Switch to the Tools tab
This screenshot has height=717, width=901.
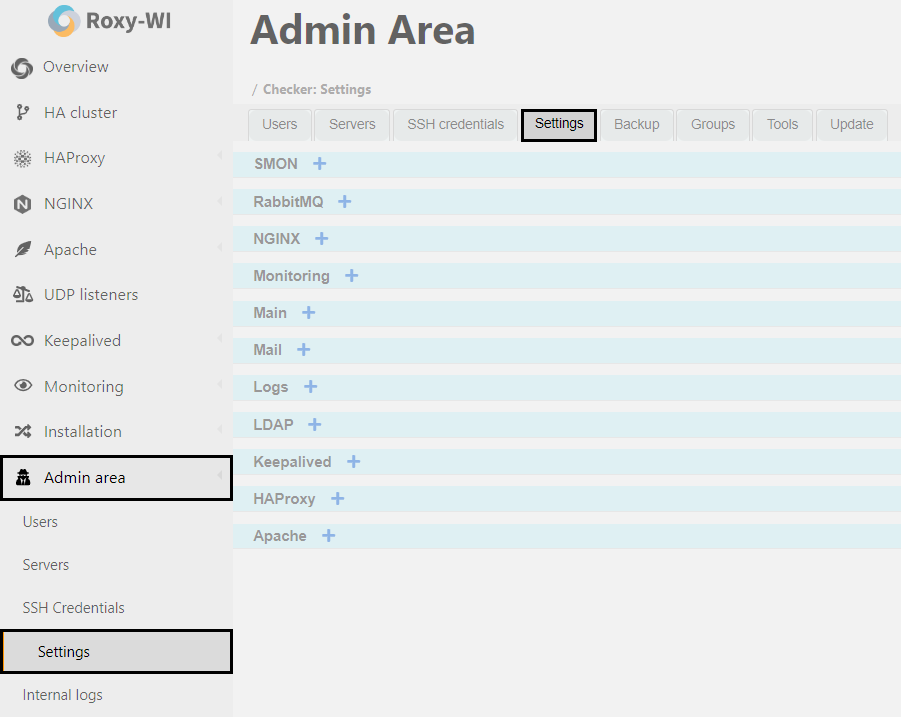782,125
